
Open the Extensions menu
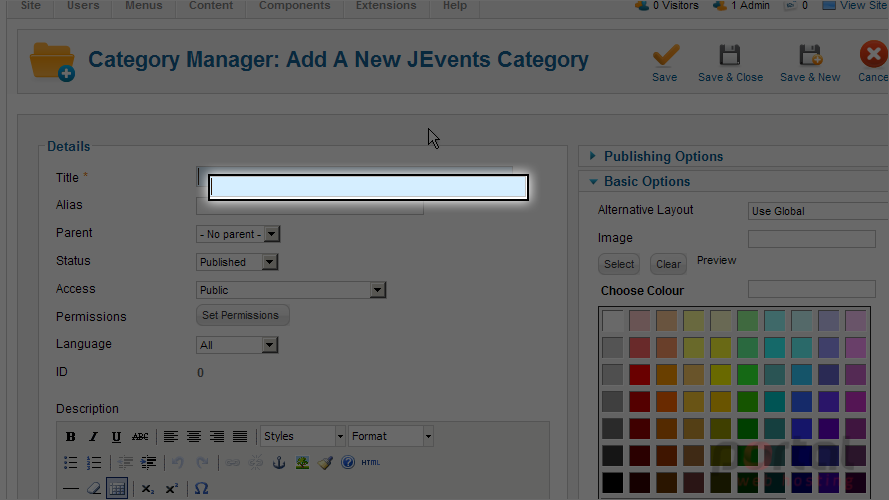click(x=386, y=6)
